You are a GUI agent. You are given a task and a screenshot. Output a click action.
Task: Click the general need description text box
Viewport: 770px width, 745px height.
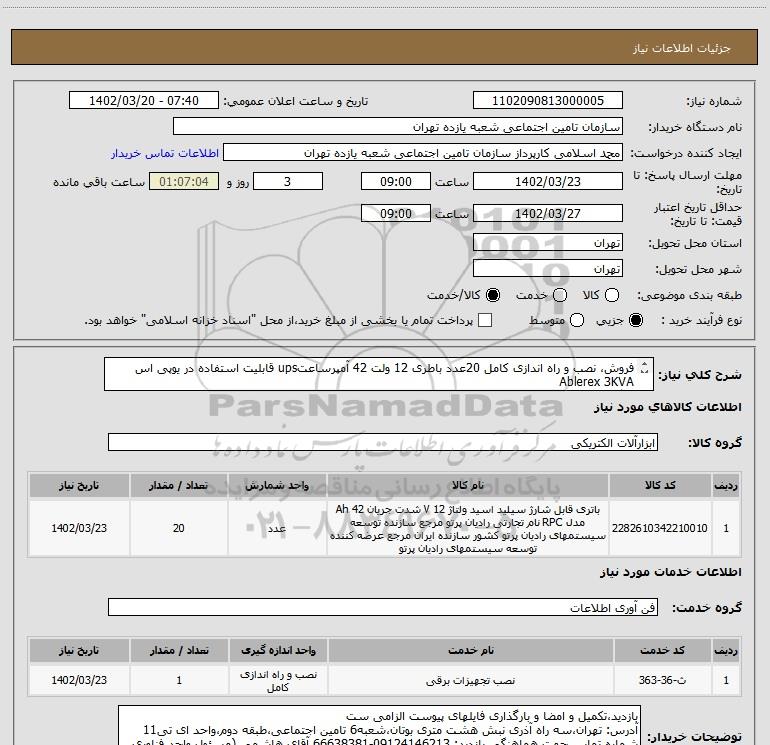point(379,375)
